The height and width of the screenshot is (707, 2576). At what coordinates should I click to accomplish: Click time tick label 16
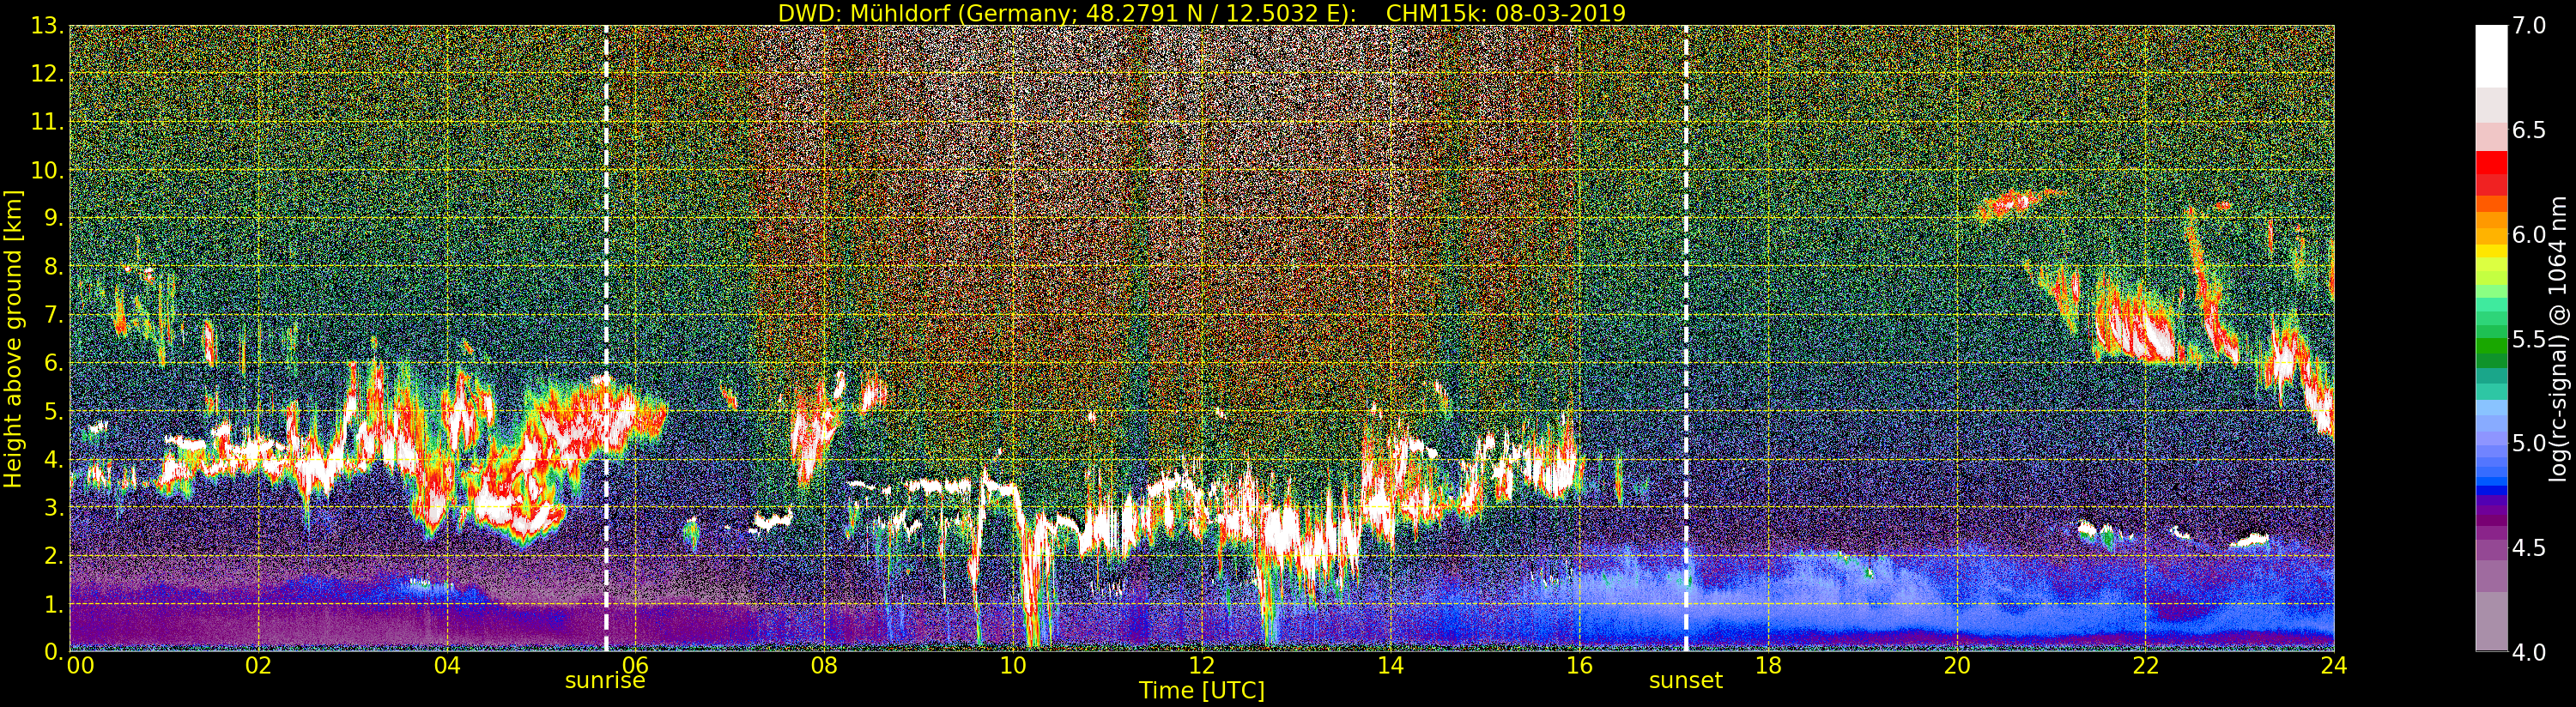pos(1579,666)
